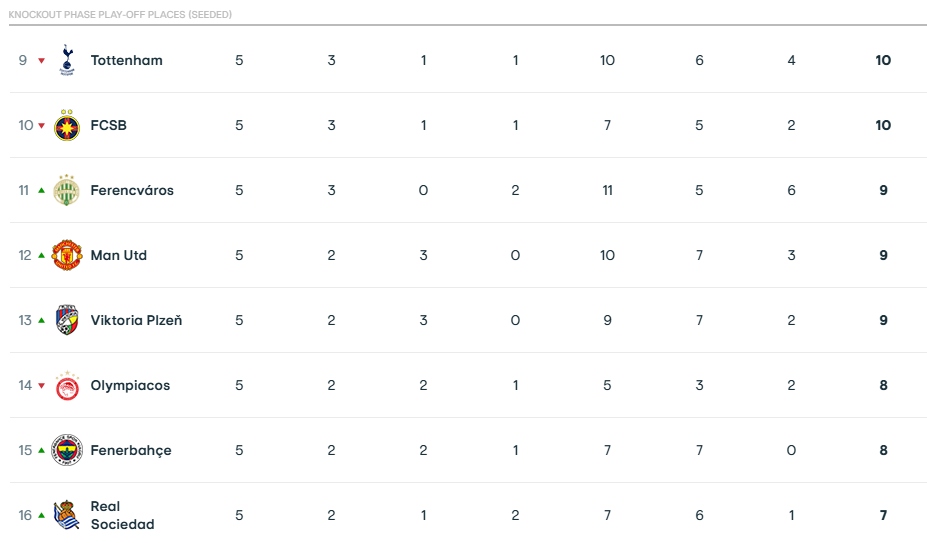This screenshot has height=543, width=927.
Task: Click position number 9 beside Tottenham
Action: [x=22, y=60]
